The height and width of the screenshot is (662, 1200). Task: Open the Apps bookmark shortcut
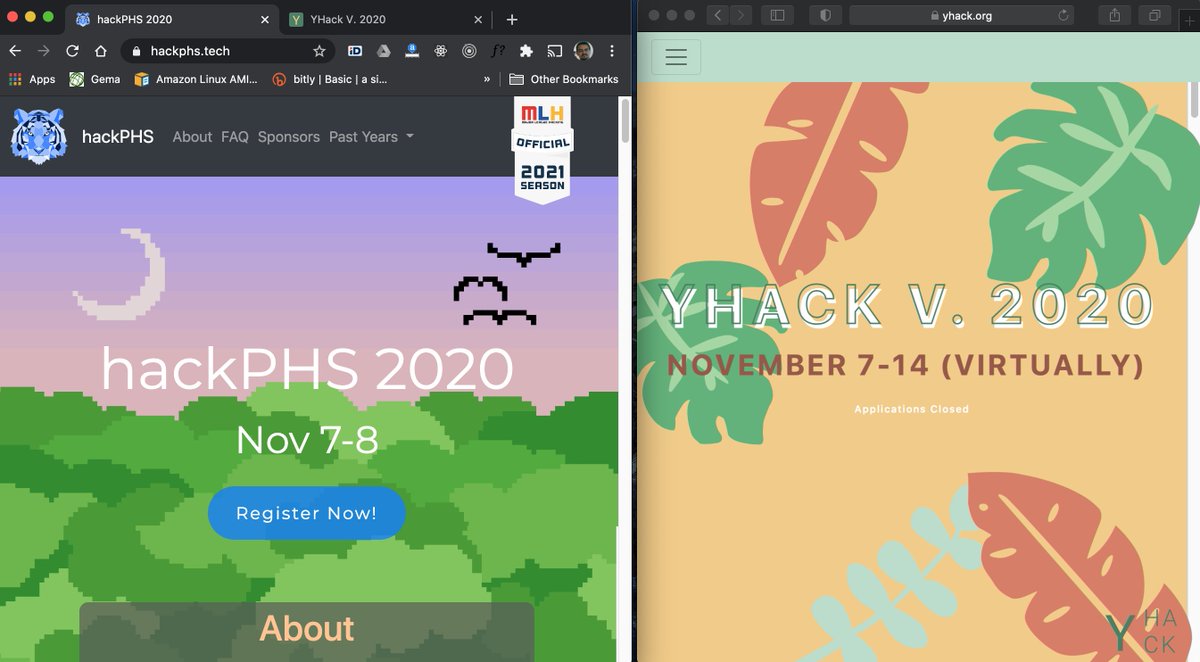(x=32, y=79)
